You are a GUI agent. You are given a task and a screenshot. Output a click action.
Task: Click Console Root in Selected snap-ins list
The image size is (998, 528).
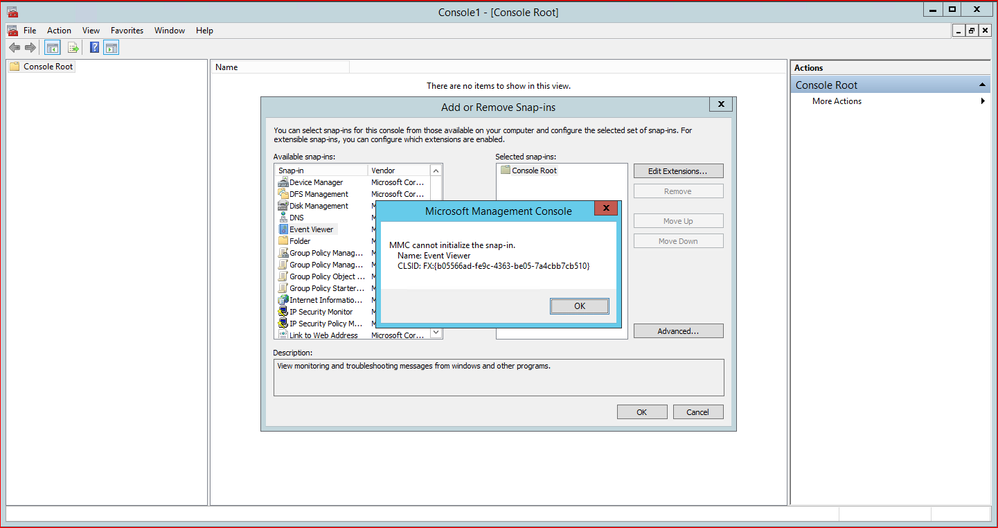(x=534, y=170)
